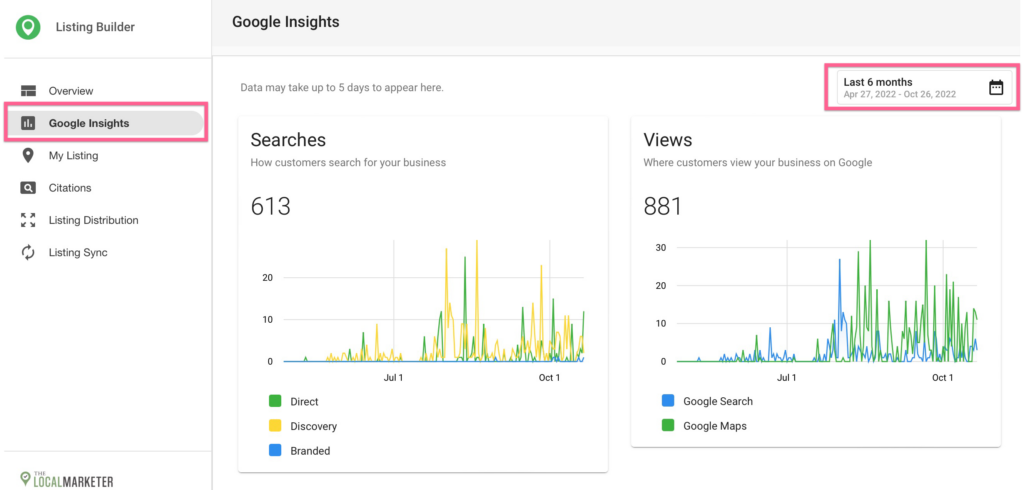Click the green Direct legend swatch
This screenshot has height=490, width=1024.
pyautogui.click(x=275, y=401)
